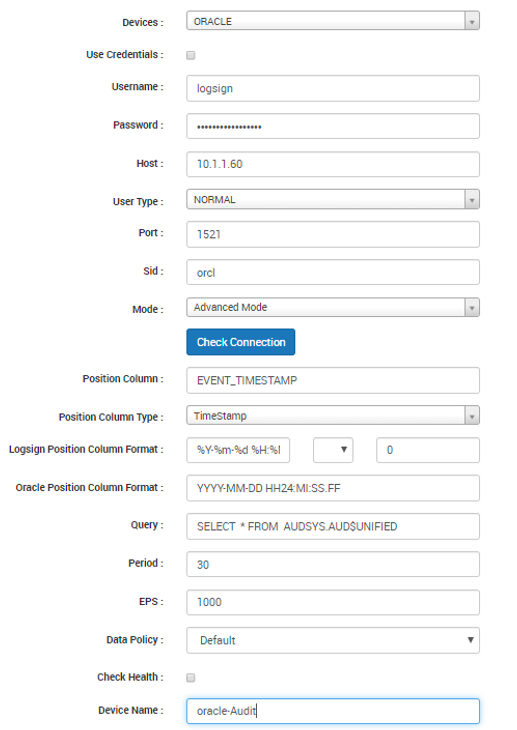Select the Period field showing 30

(x=333, y=564)
